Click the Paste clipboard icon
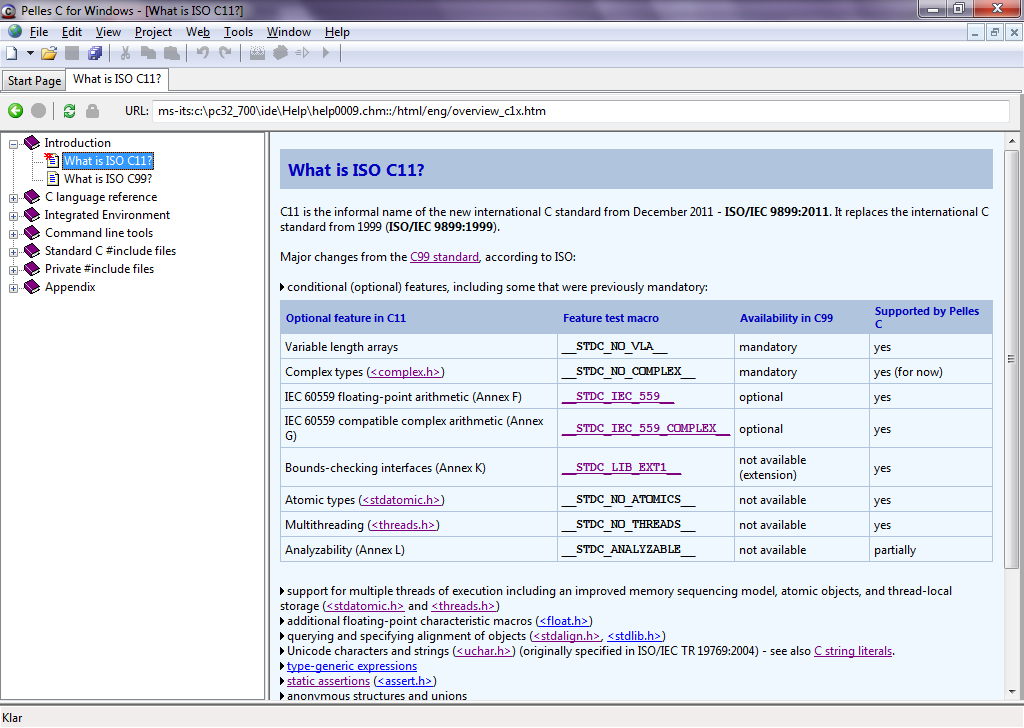Screen dimensions: 1024x728 [x=172, y=53]
